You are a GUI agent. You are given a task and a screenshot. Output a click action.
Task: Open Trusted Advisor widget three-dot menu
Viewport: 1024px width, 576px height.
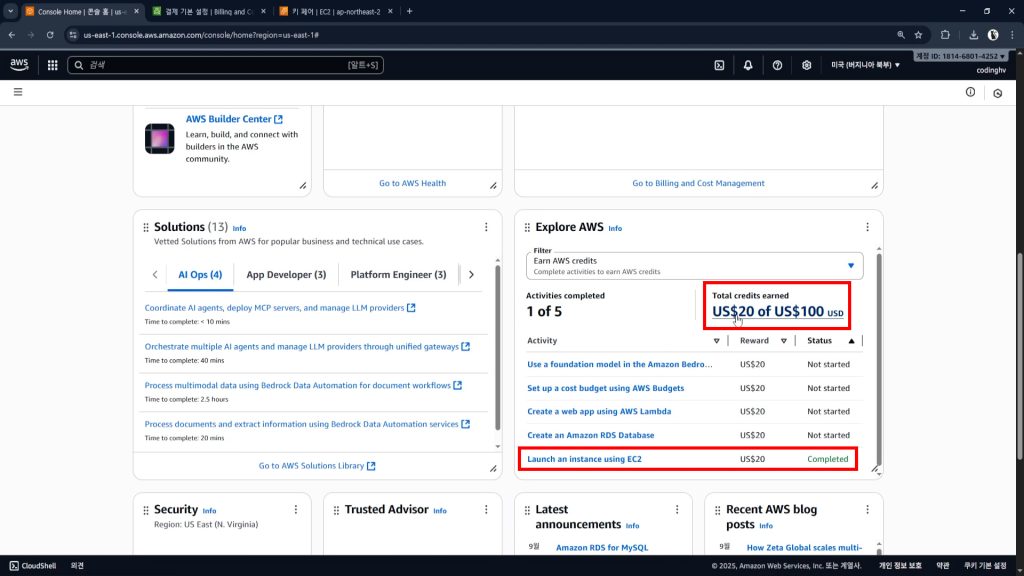point(486,509)
